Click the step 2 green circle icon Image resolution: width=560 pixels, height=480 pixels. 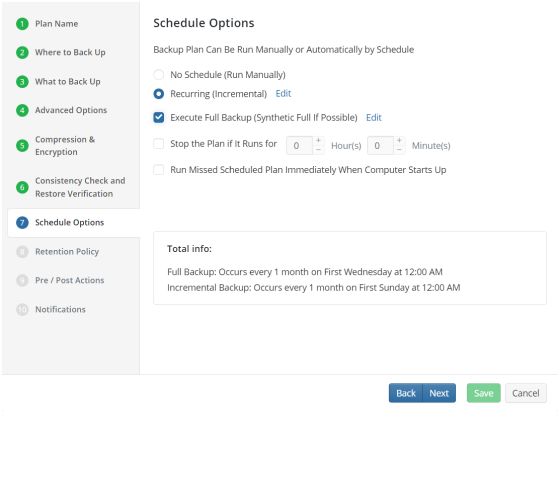click(x=22, y=52)
